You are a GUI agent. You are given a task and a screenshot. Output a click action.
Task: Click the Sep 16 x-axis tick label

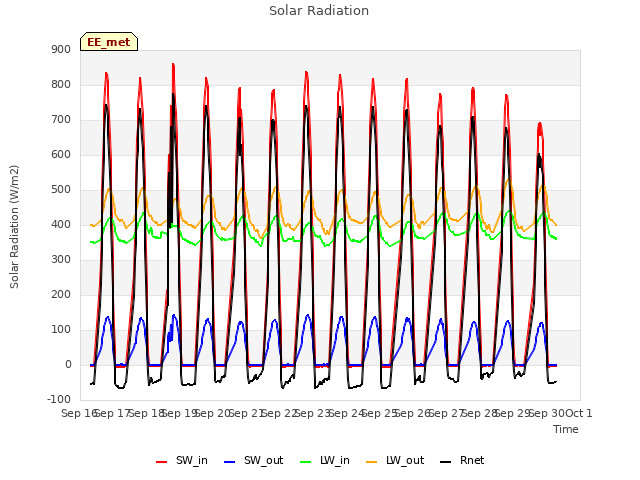79,413
